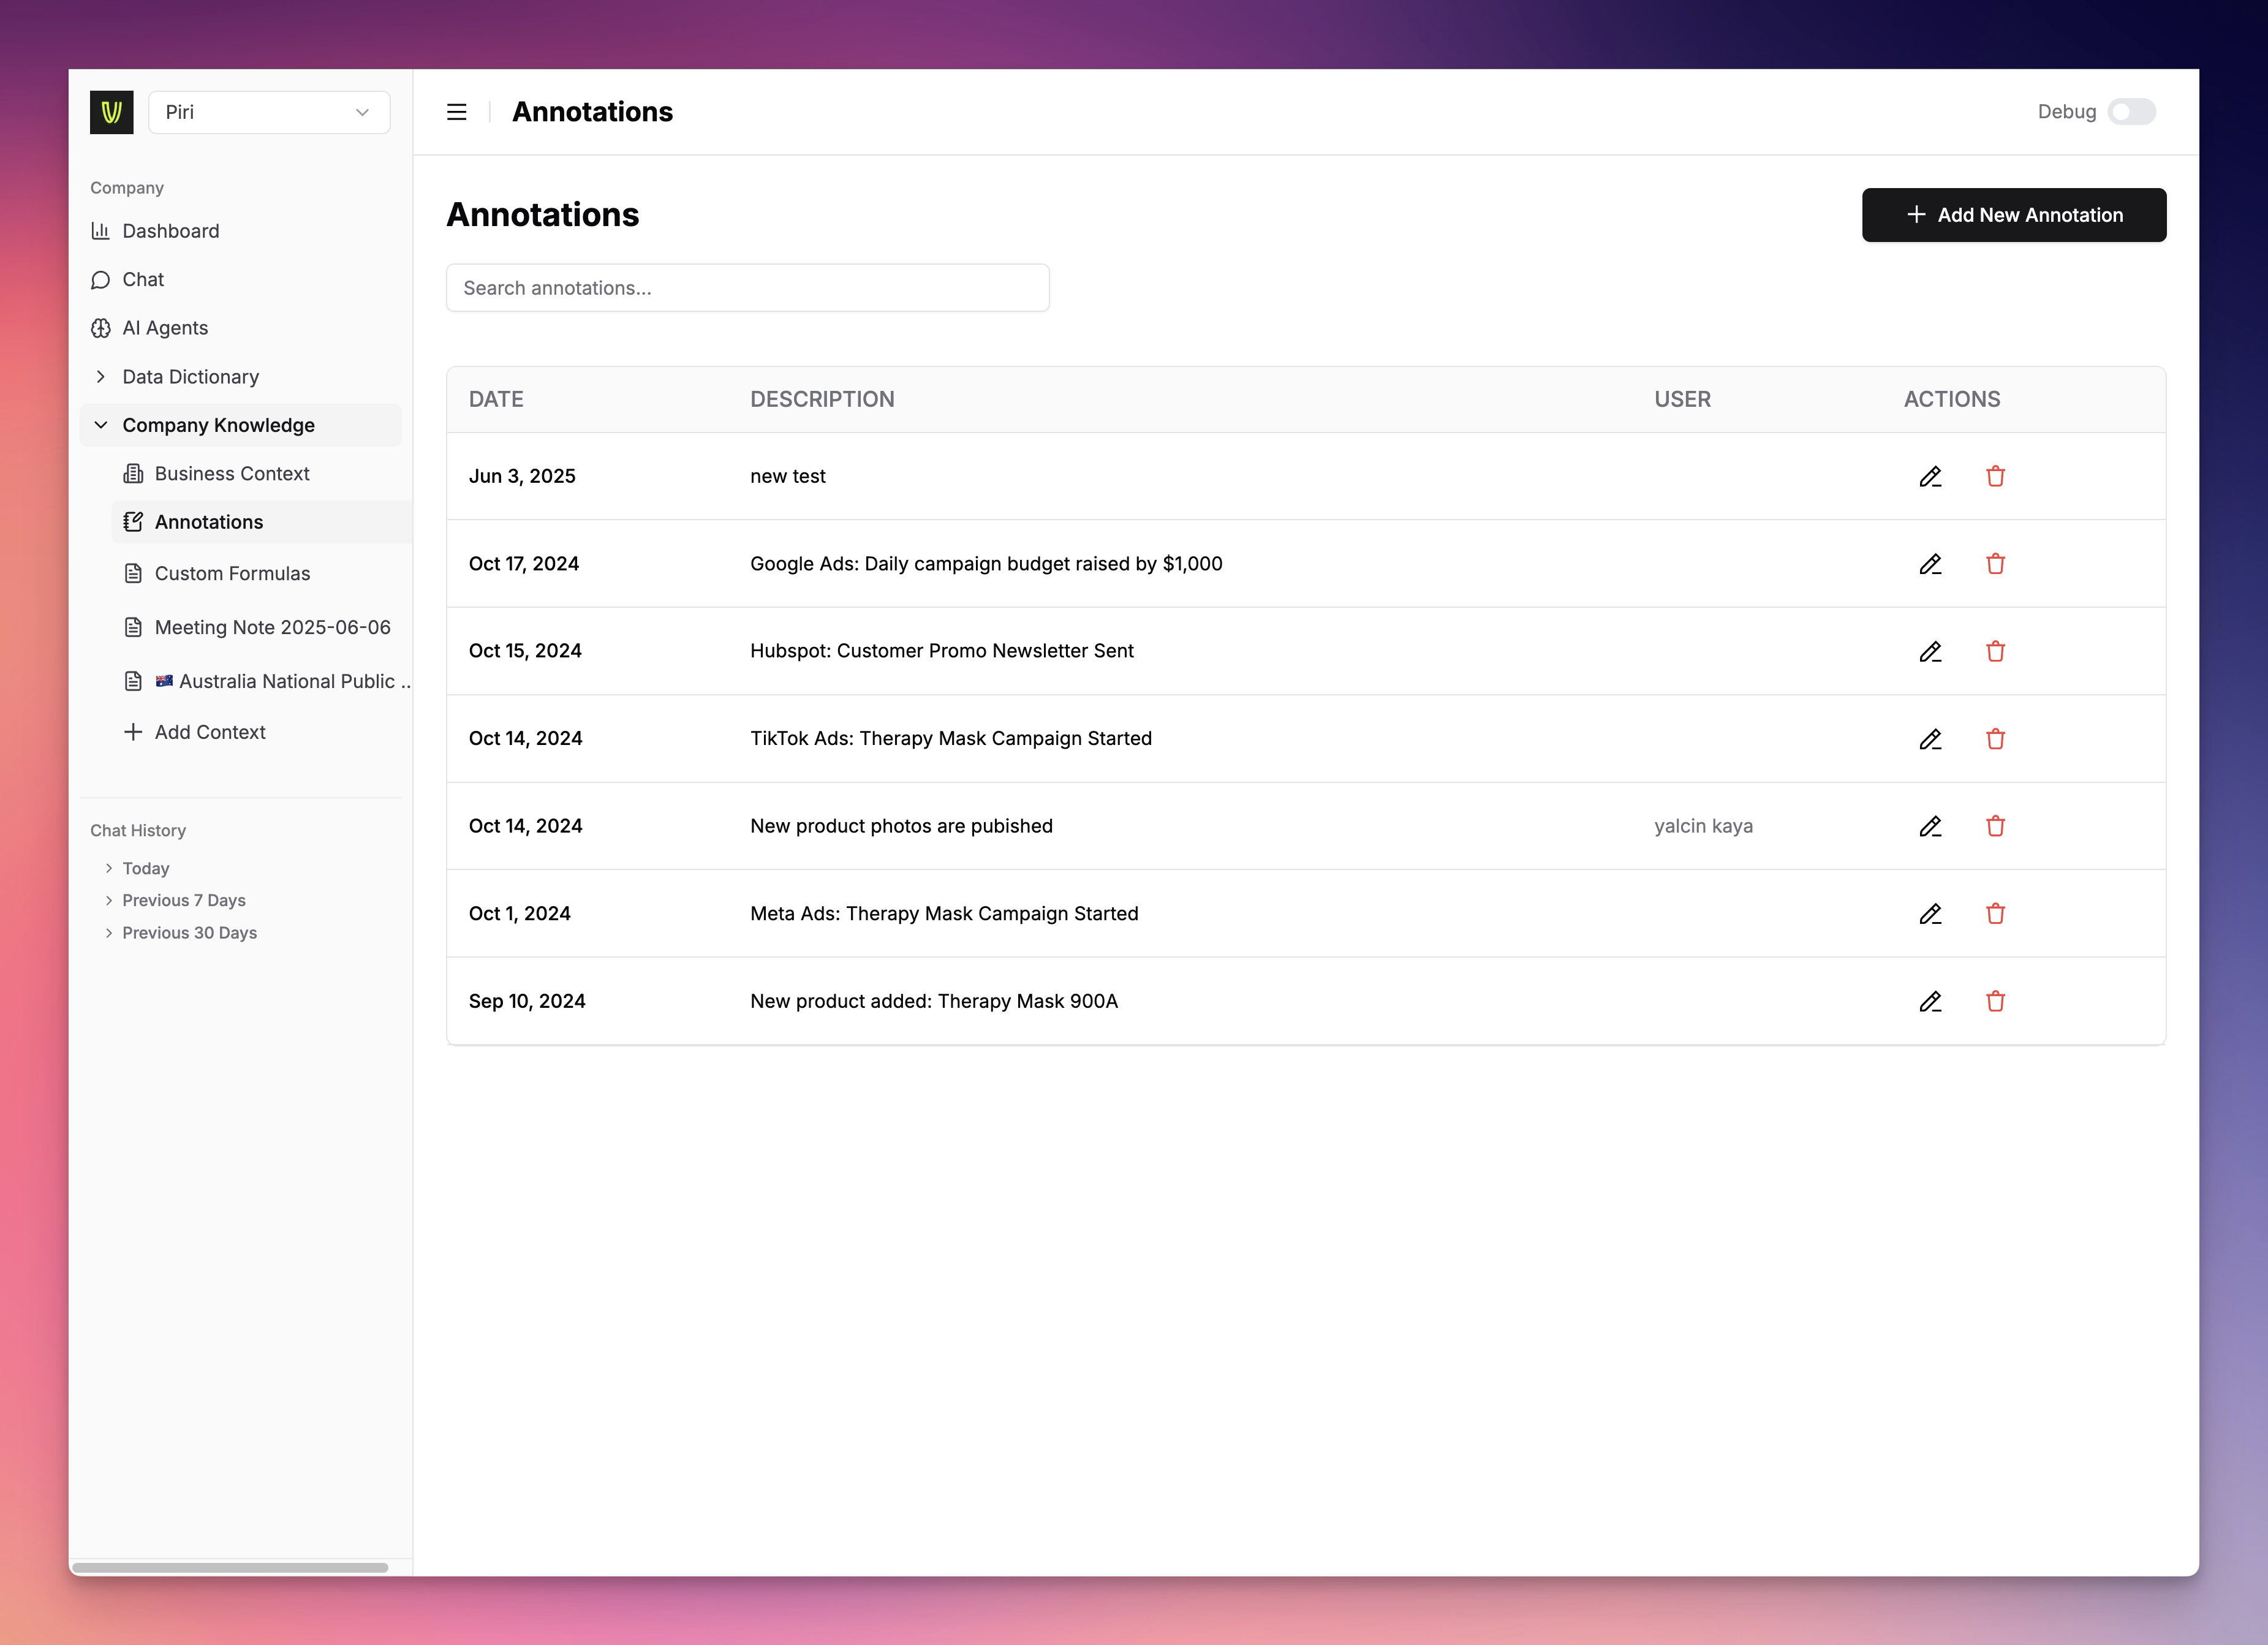Open Business Context page
The image size is (2268, 1645).
231,474
